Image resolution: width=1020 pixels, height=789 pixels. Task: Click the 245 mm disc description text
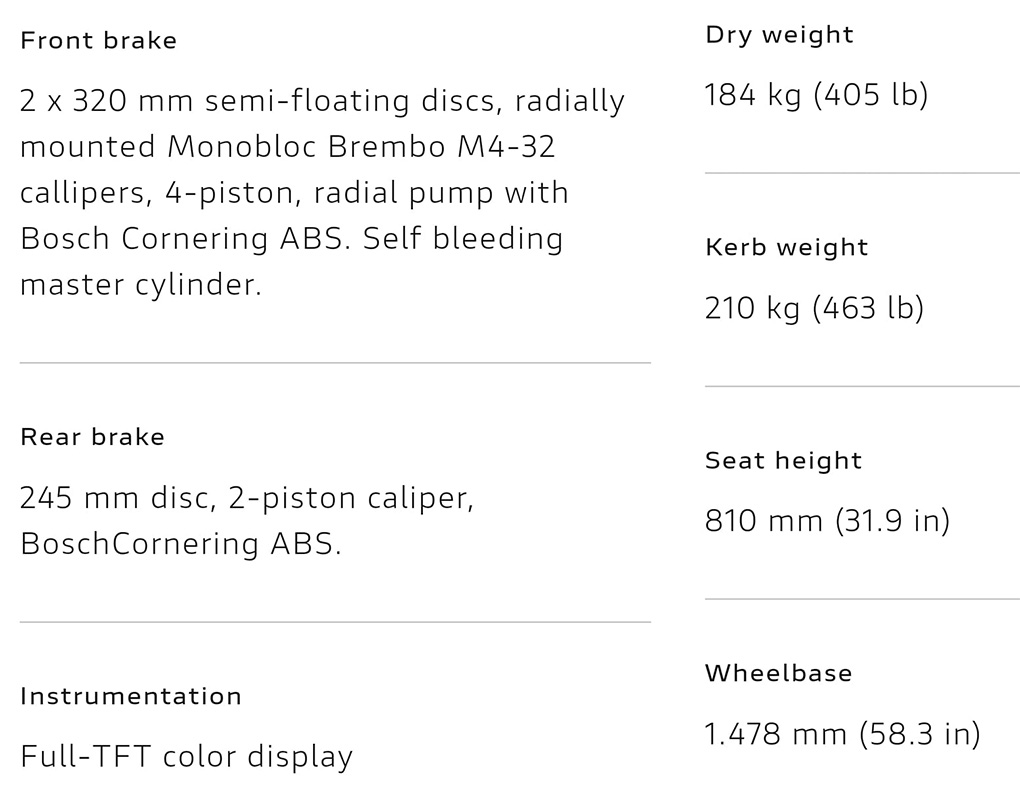pos(246,498)
